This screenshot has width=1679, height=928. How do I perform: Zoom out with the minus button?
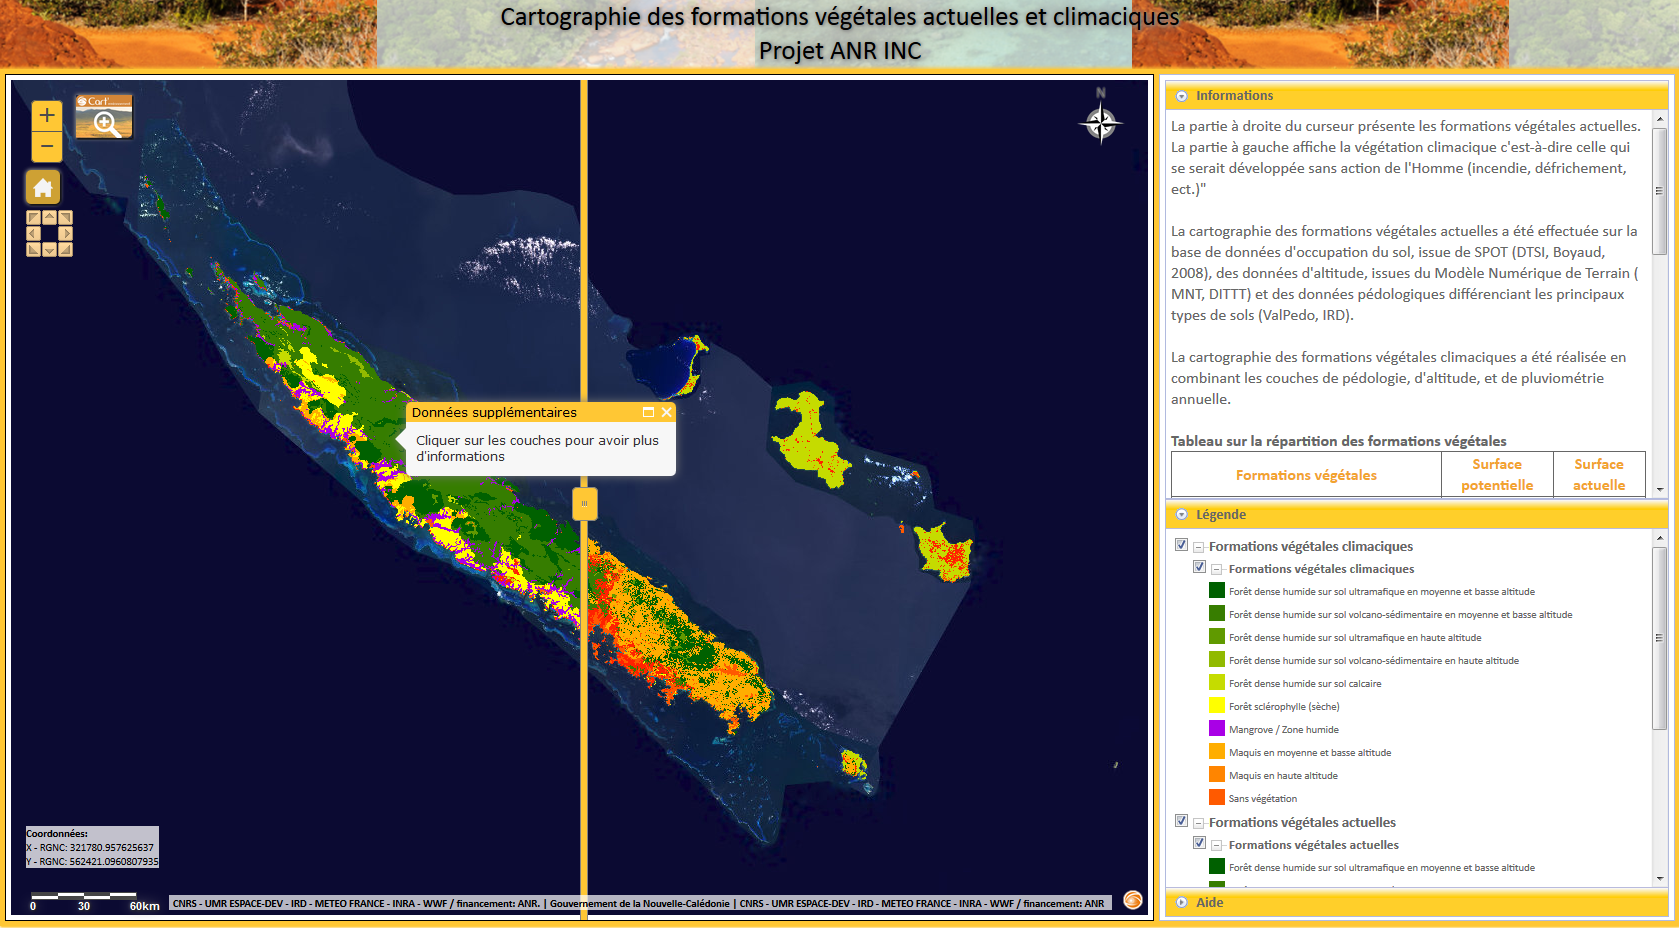[x=46, y=147]
